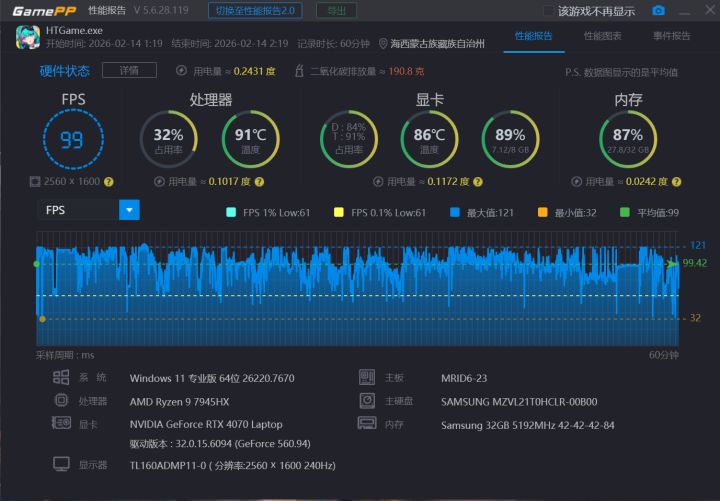Click AMD Ryzen 9 7945HX text

click(180, 402)
